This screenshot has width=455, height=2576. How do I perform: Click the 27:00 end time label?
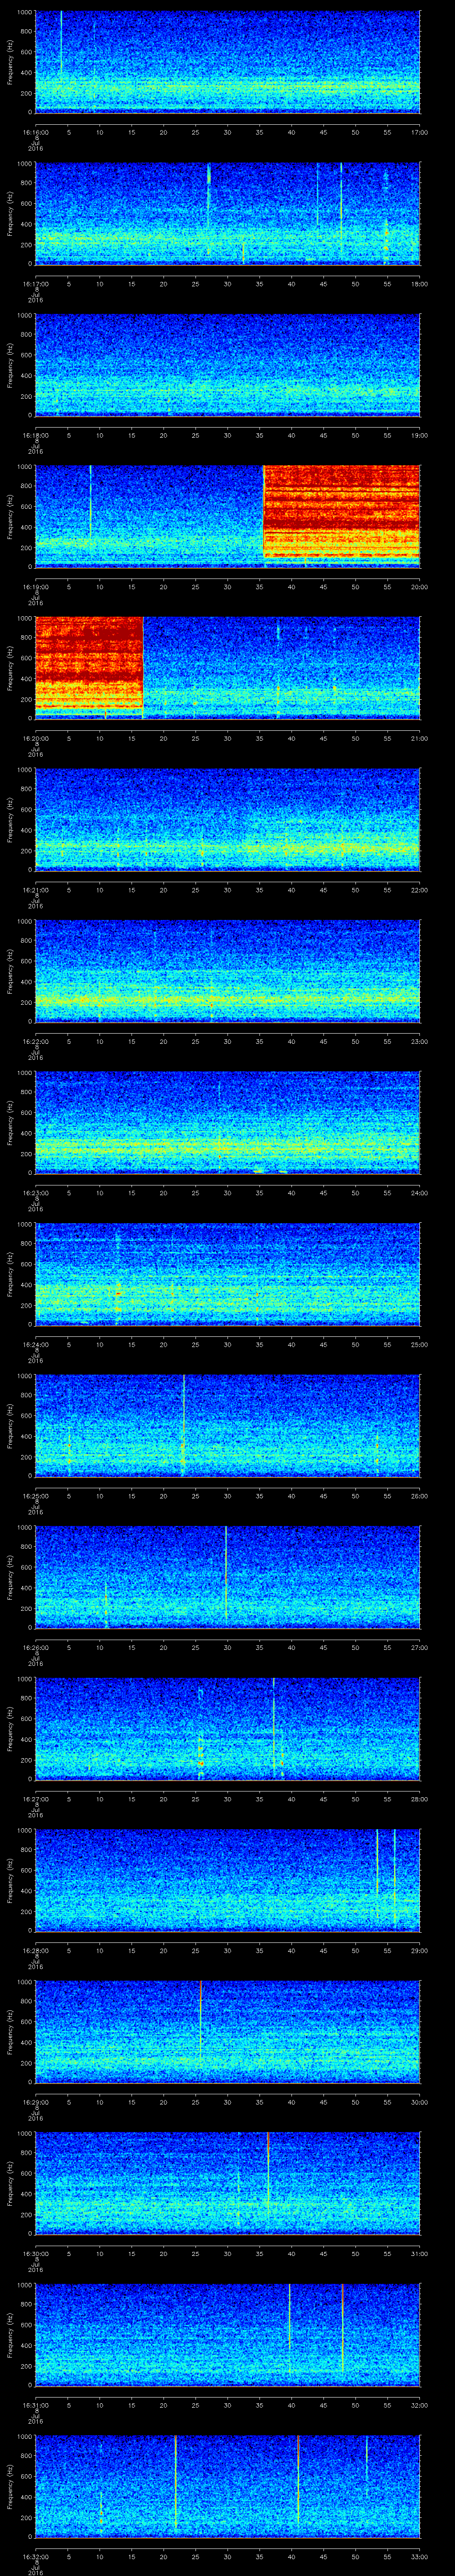[x=420, y=1648]
